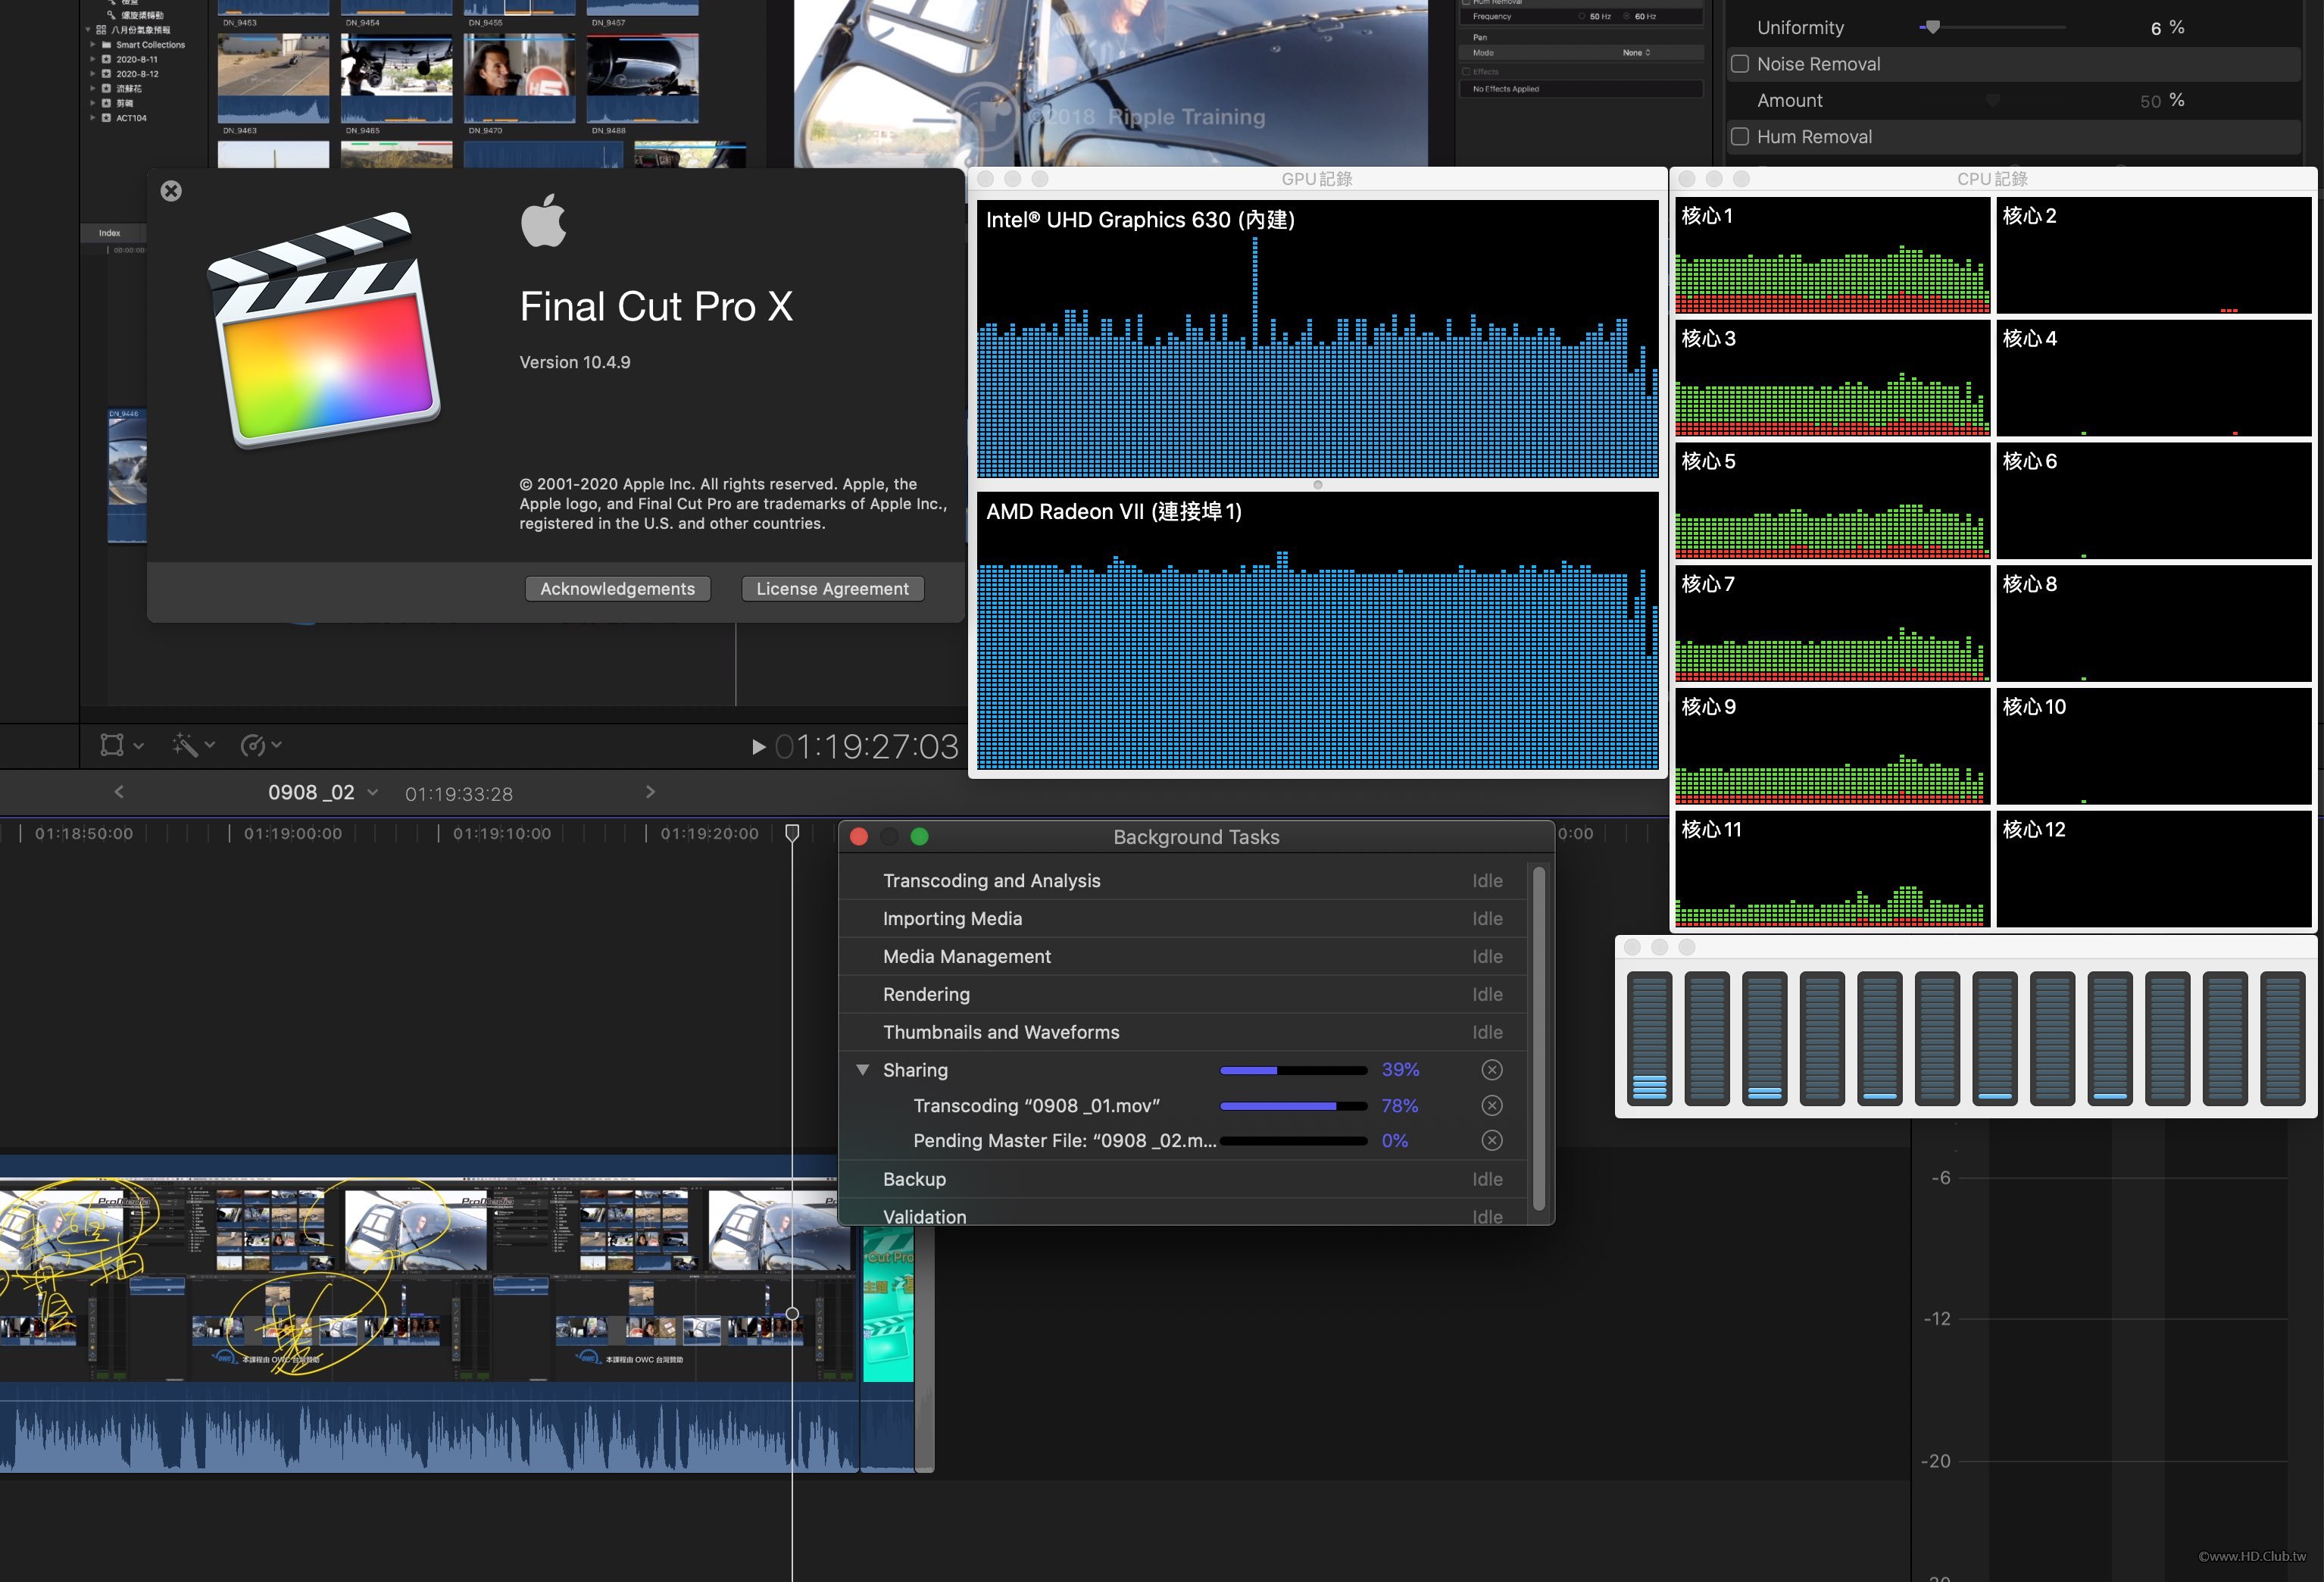This screenshot has height=1582, width=2324.
Task: Cancel the Sharing task with its X icon
Action: point(1491,1070)
